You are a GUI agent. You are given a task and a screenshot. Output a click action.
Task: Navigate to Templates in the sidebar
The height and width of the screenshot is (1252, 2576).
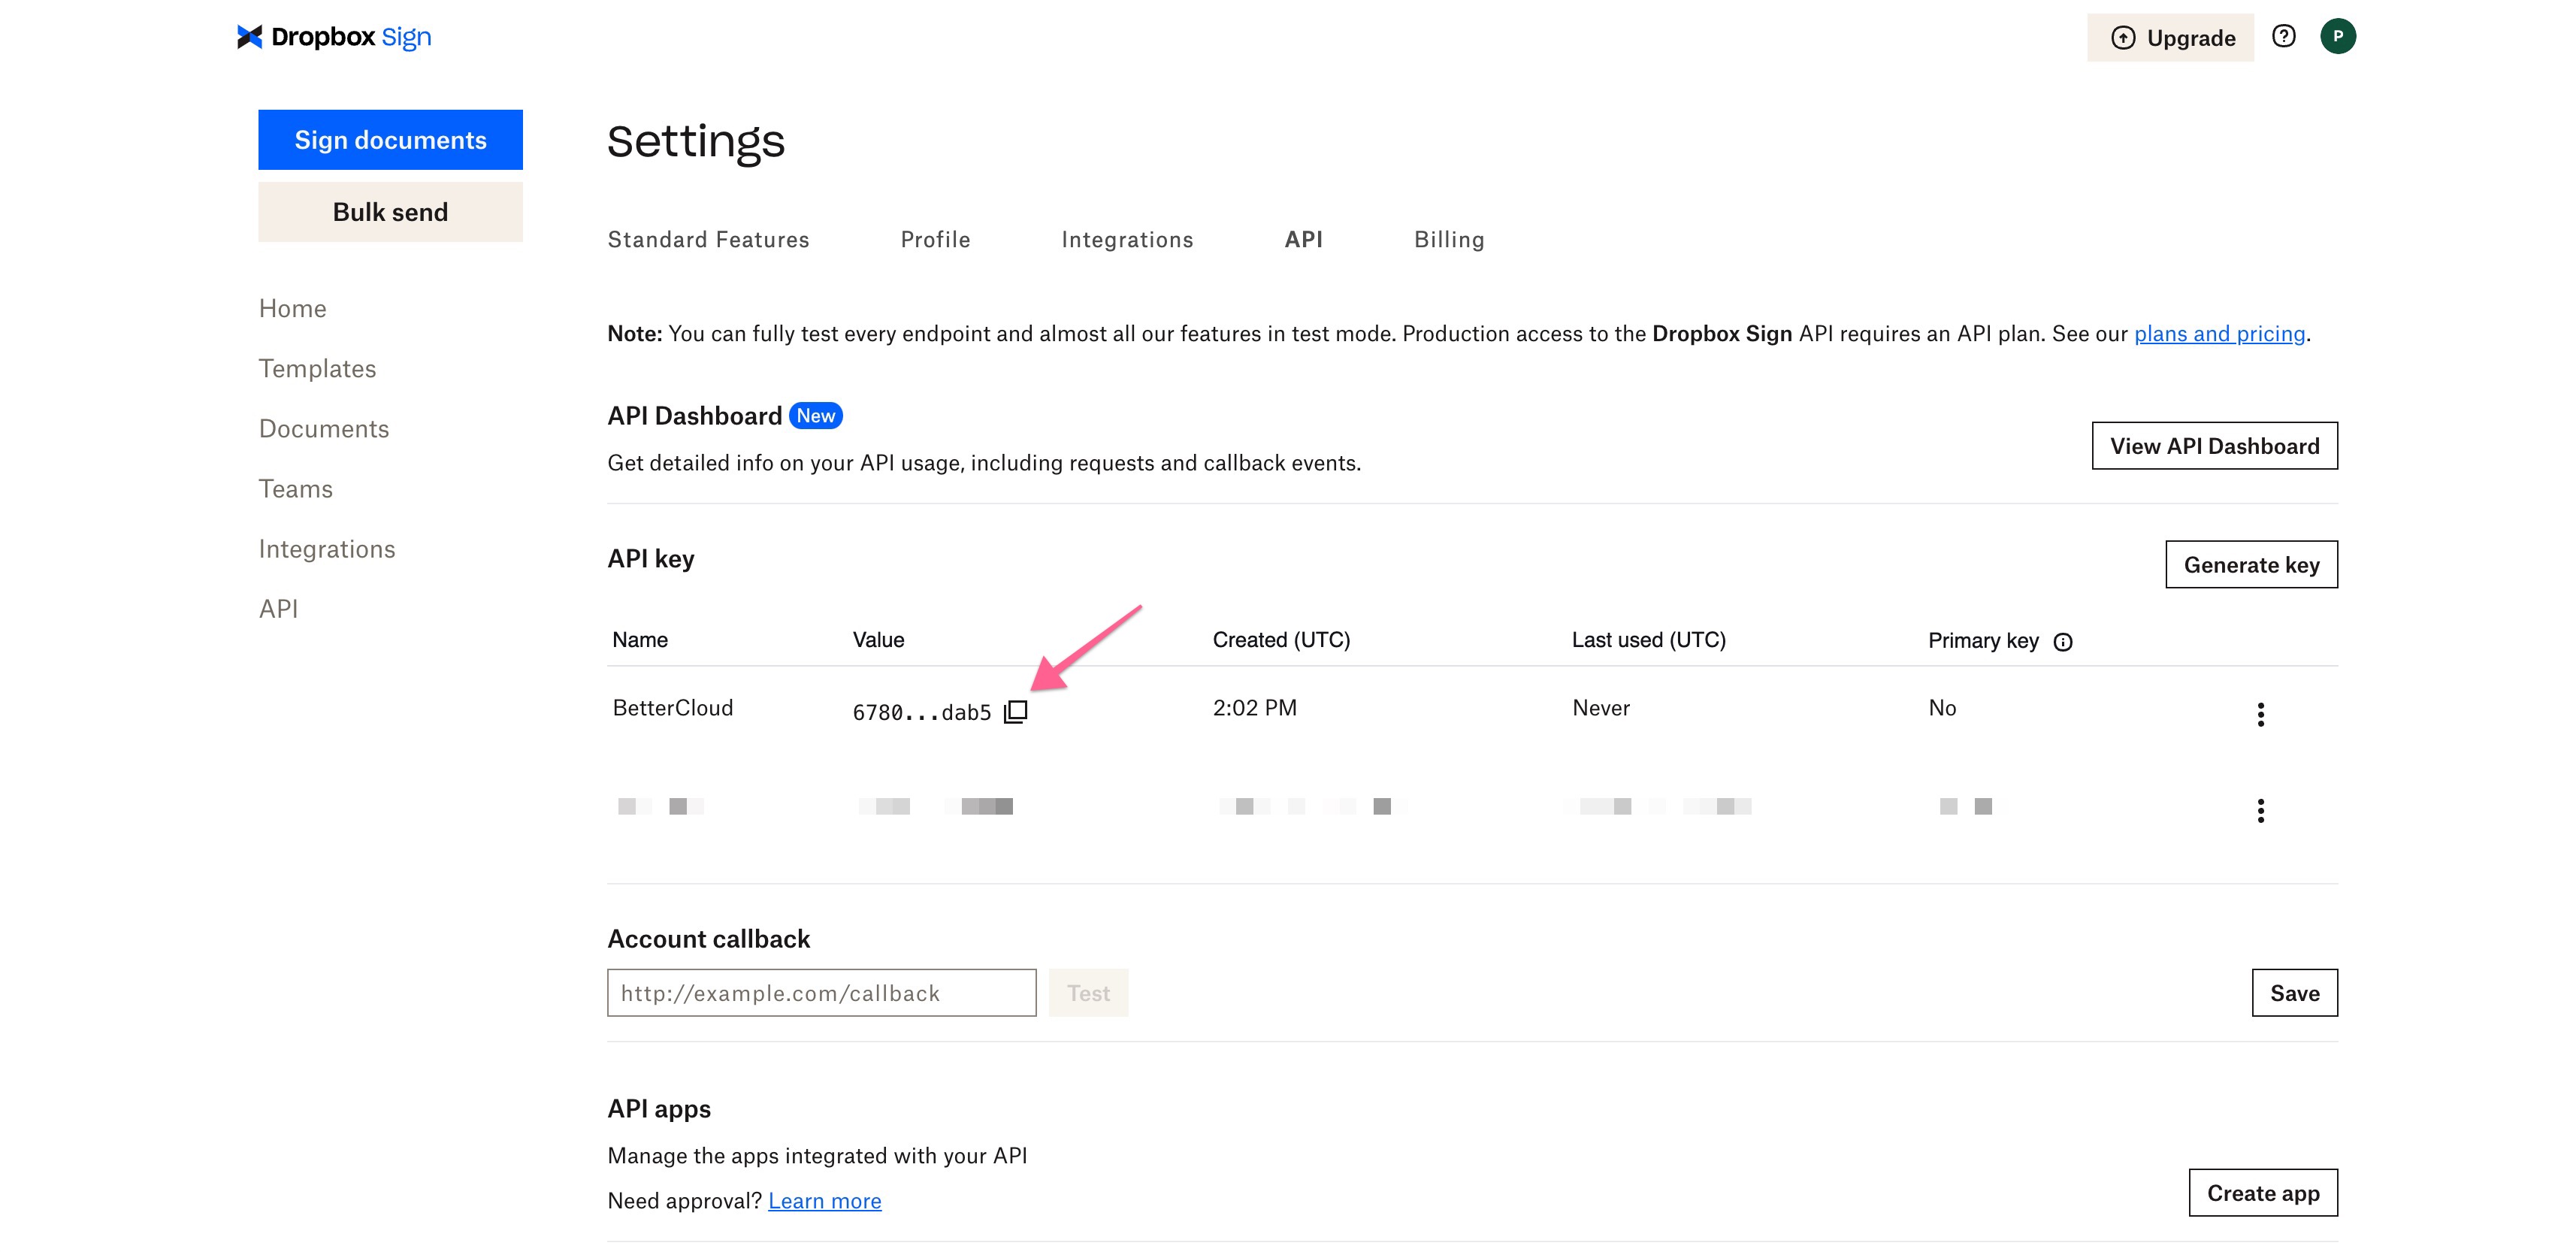tap(317, 368)
